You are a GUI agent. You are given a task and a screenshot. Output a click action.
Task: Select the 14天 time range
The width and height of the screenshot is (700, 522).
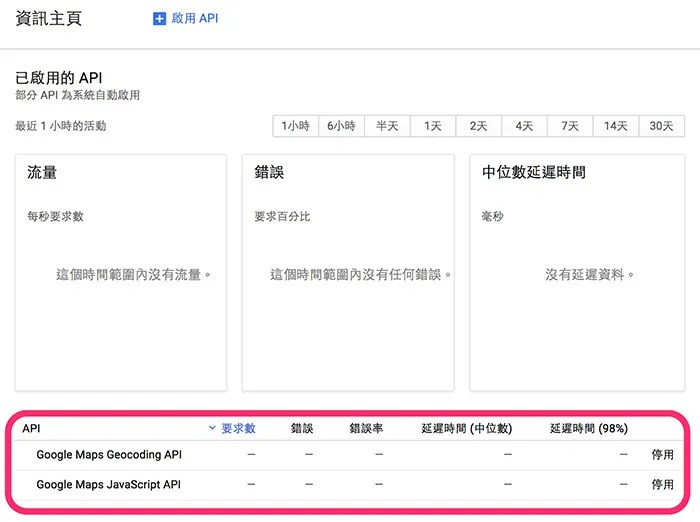click(616, 126)
